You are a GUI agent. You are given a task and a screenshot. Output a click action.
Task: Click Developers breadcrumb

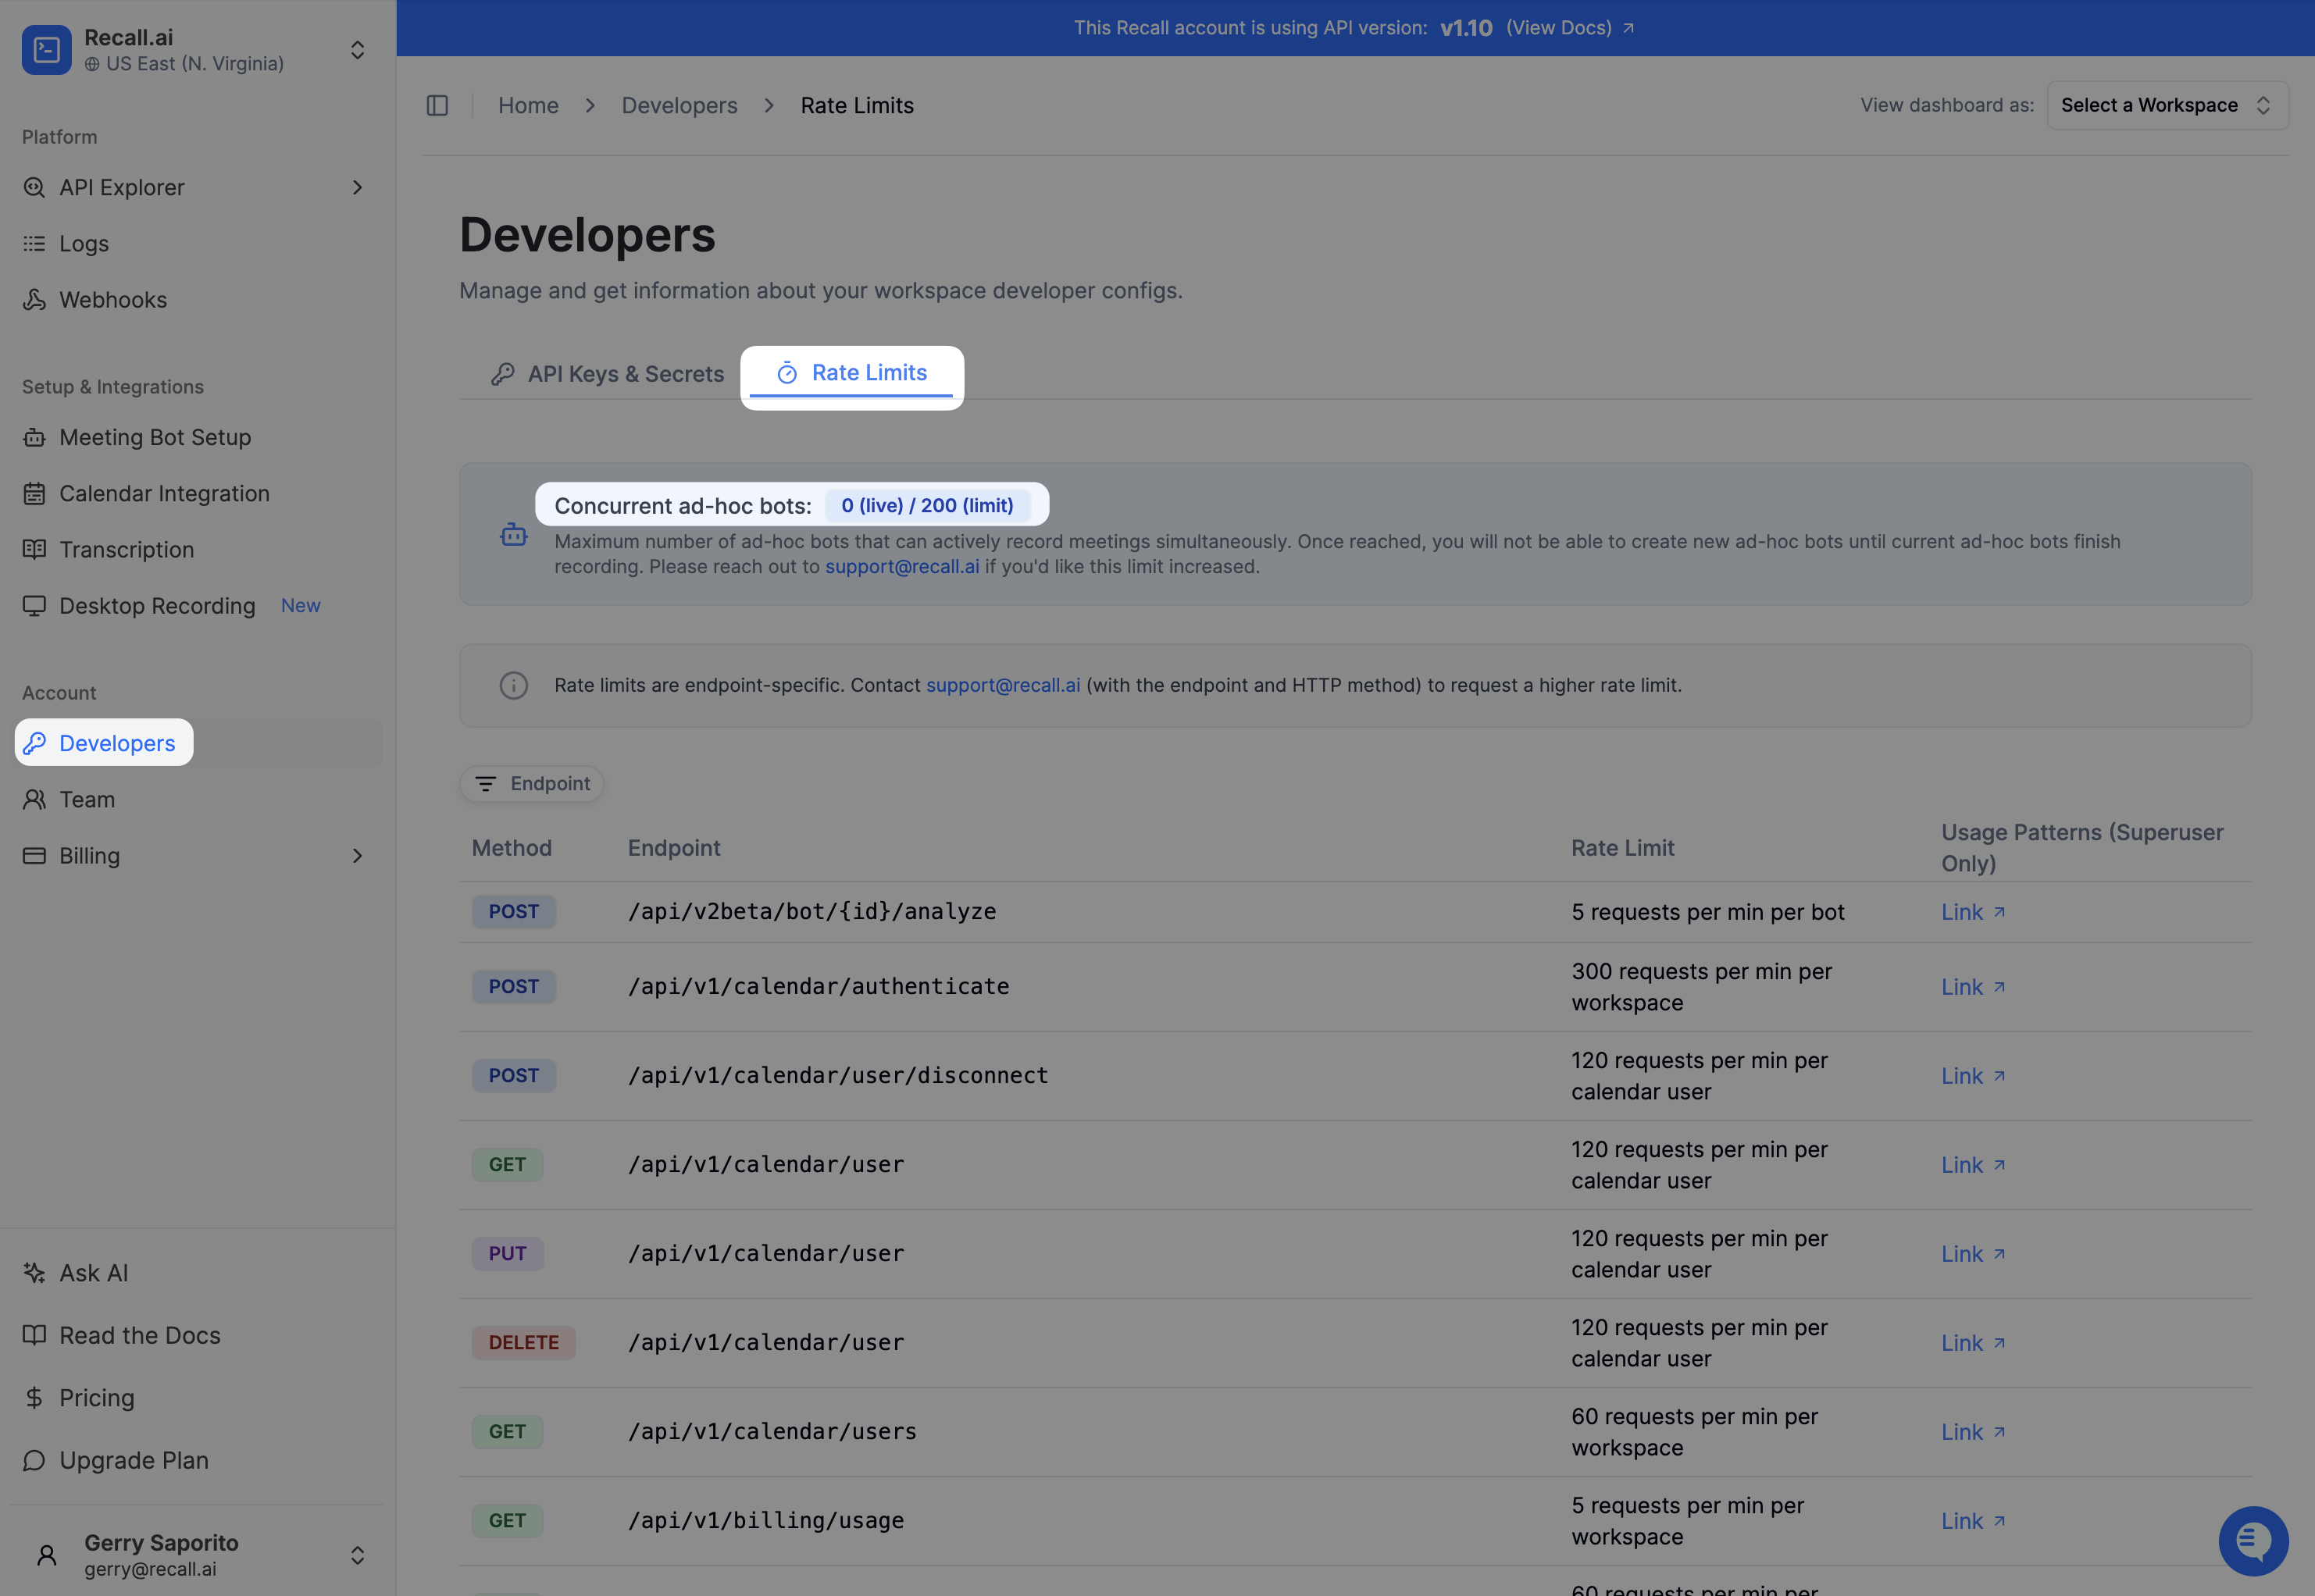(679, 105)
